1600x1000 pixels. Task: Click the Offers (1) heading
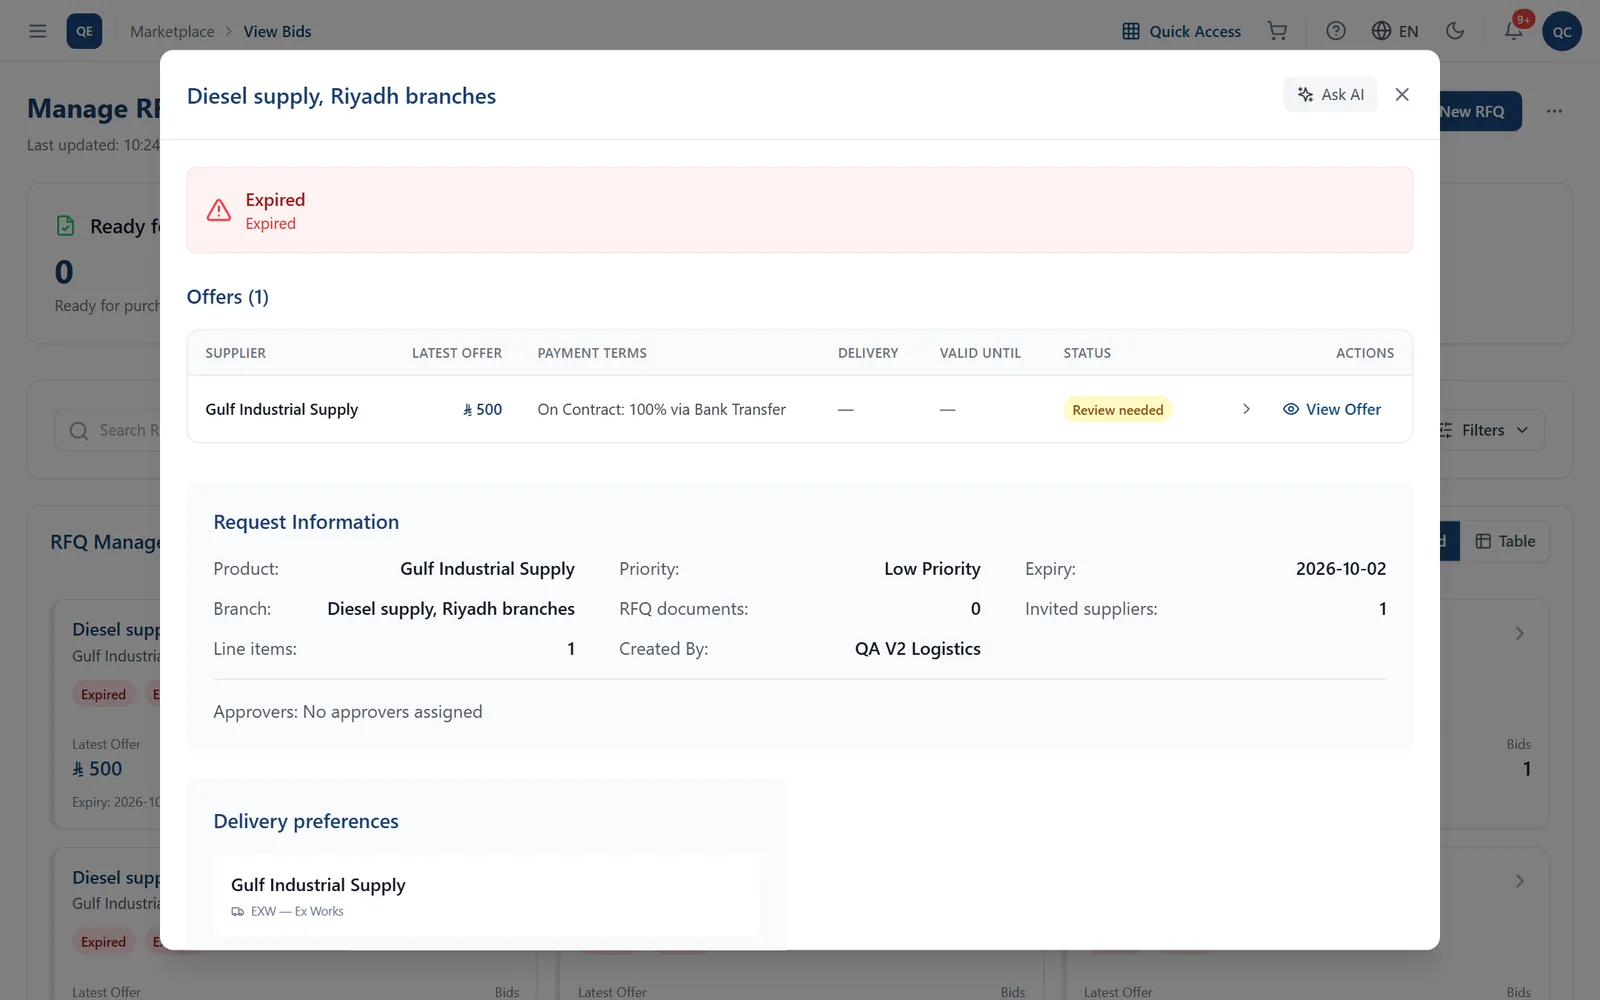228,297
